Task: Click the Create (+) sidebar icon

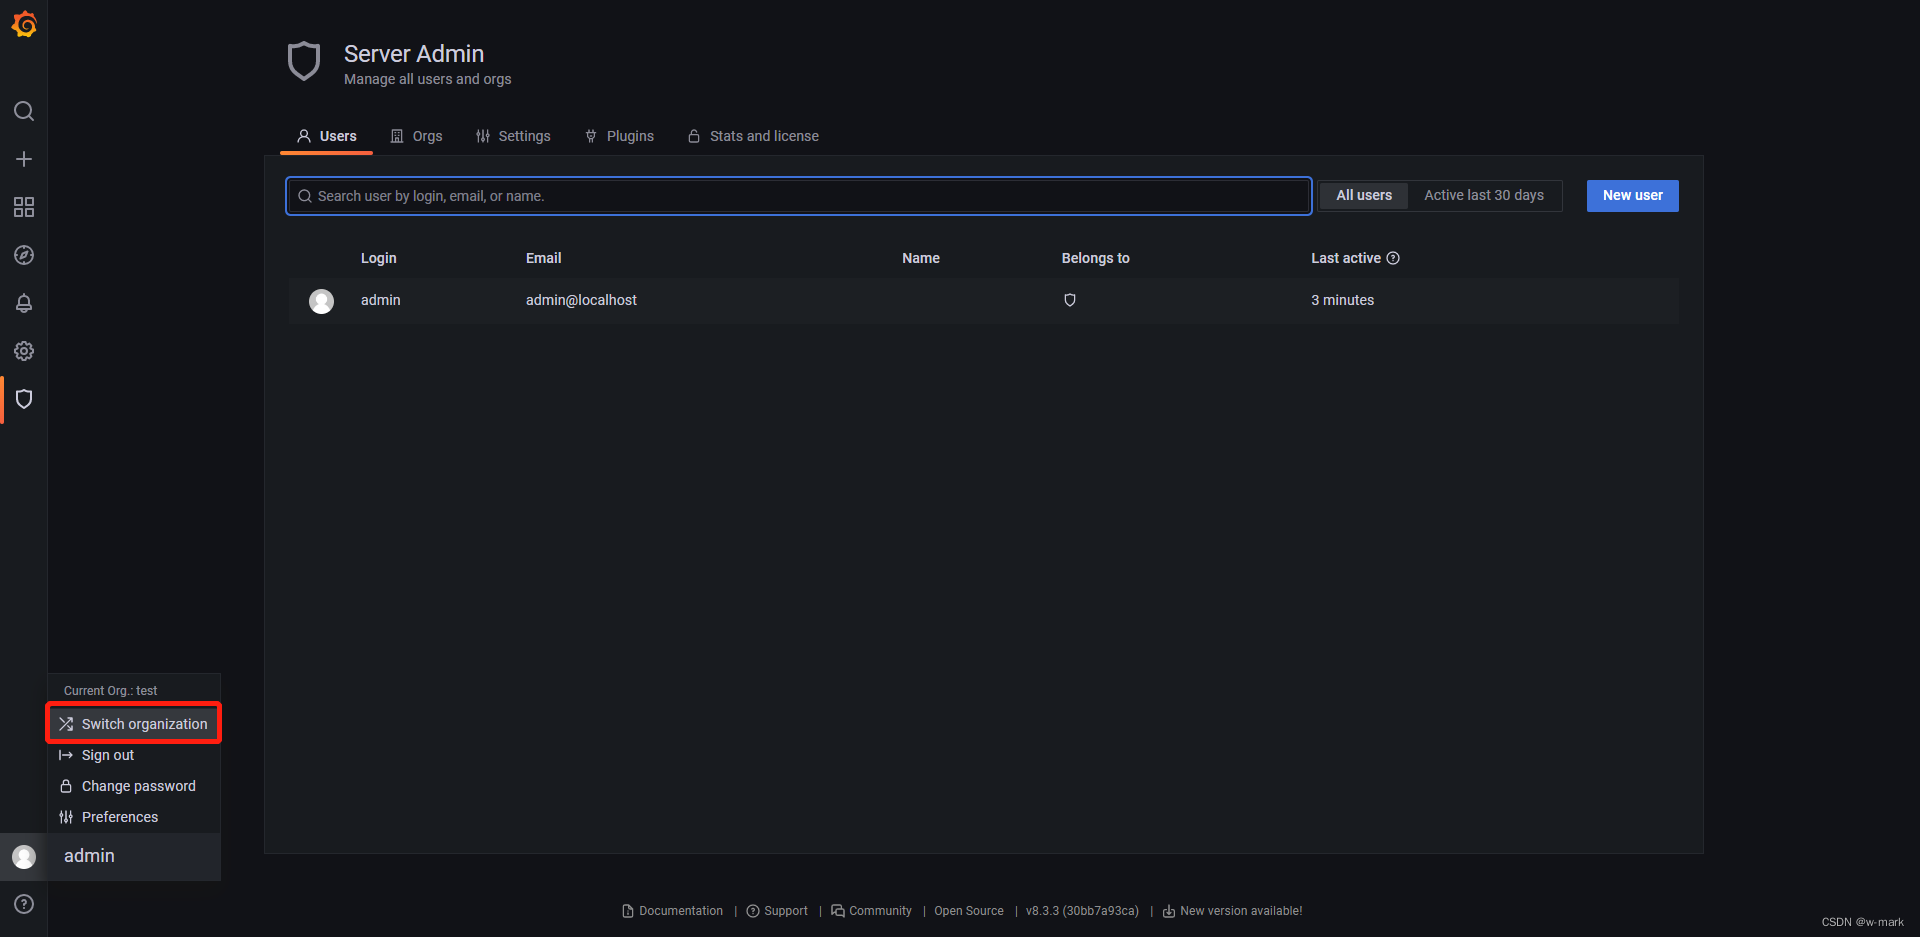Action: tap(24, 158)
